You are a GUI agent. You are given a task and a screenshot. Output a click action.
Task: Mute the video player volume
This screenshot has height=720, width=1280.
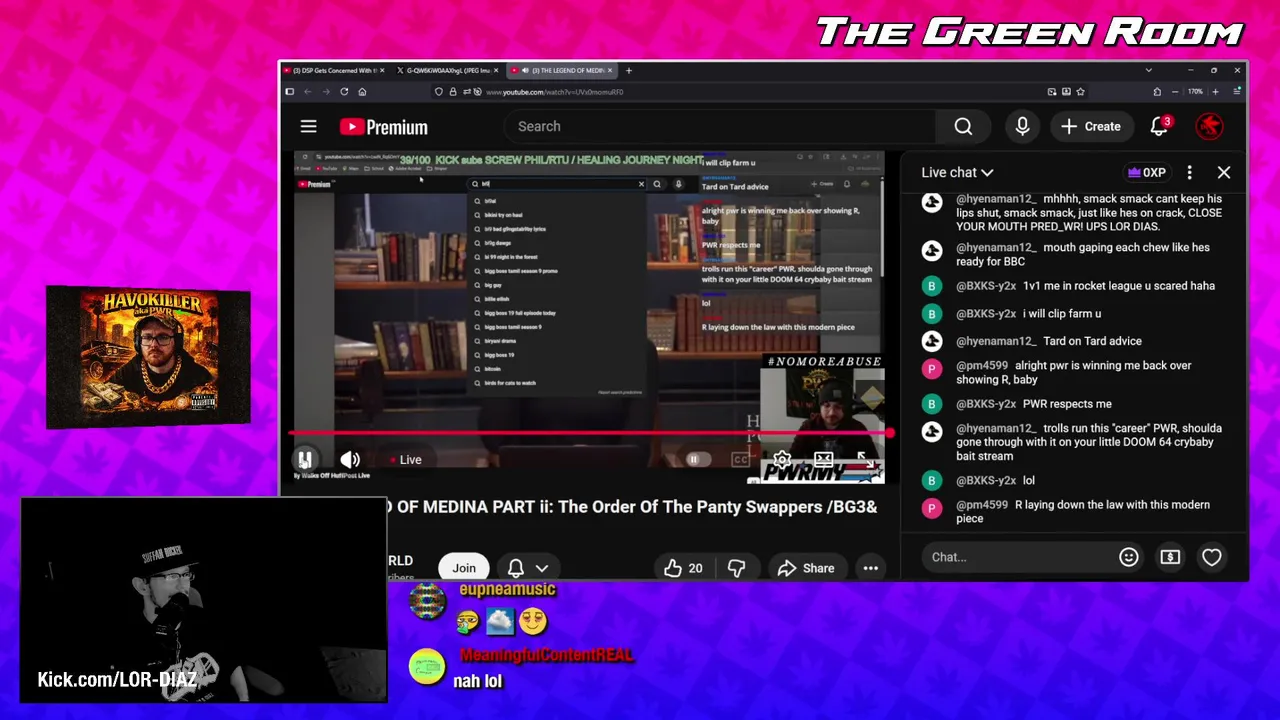[350, 459]
